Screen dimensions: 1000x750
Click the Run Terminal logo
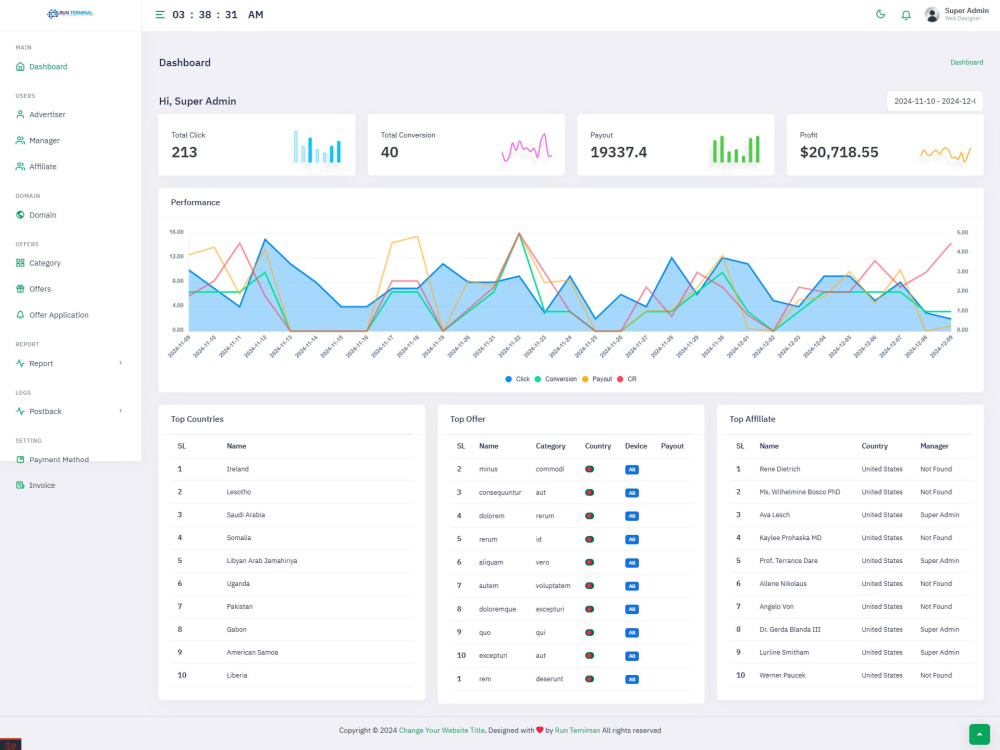tap(70, 13)
